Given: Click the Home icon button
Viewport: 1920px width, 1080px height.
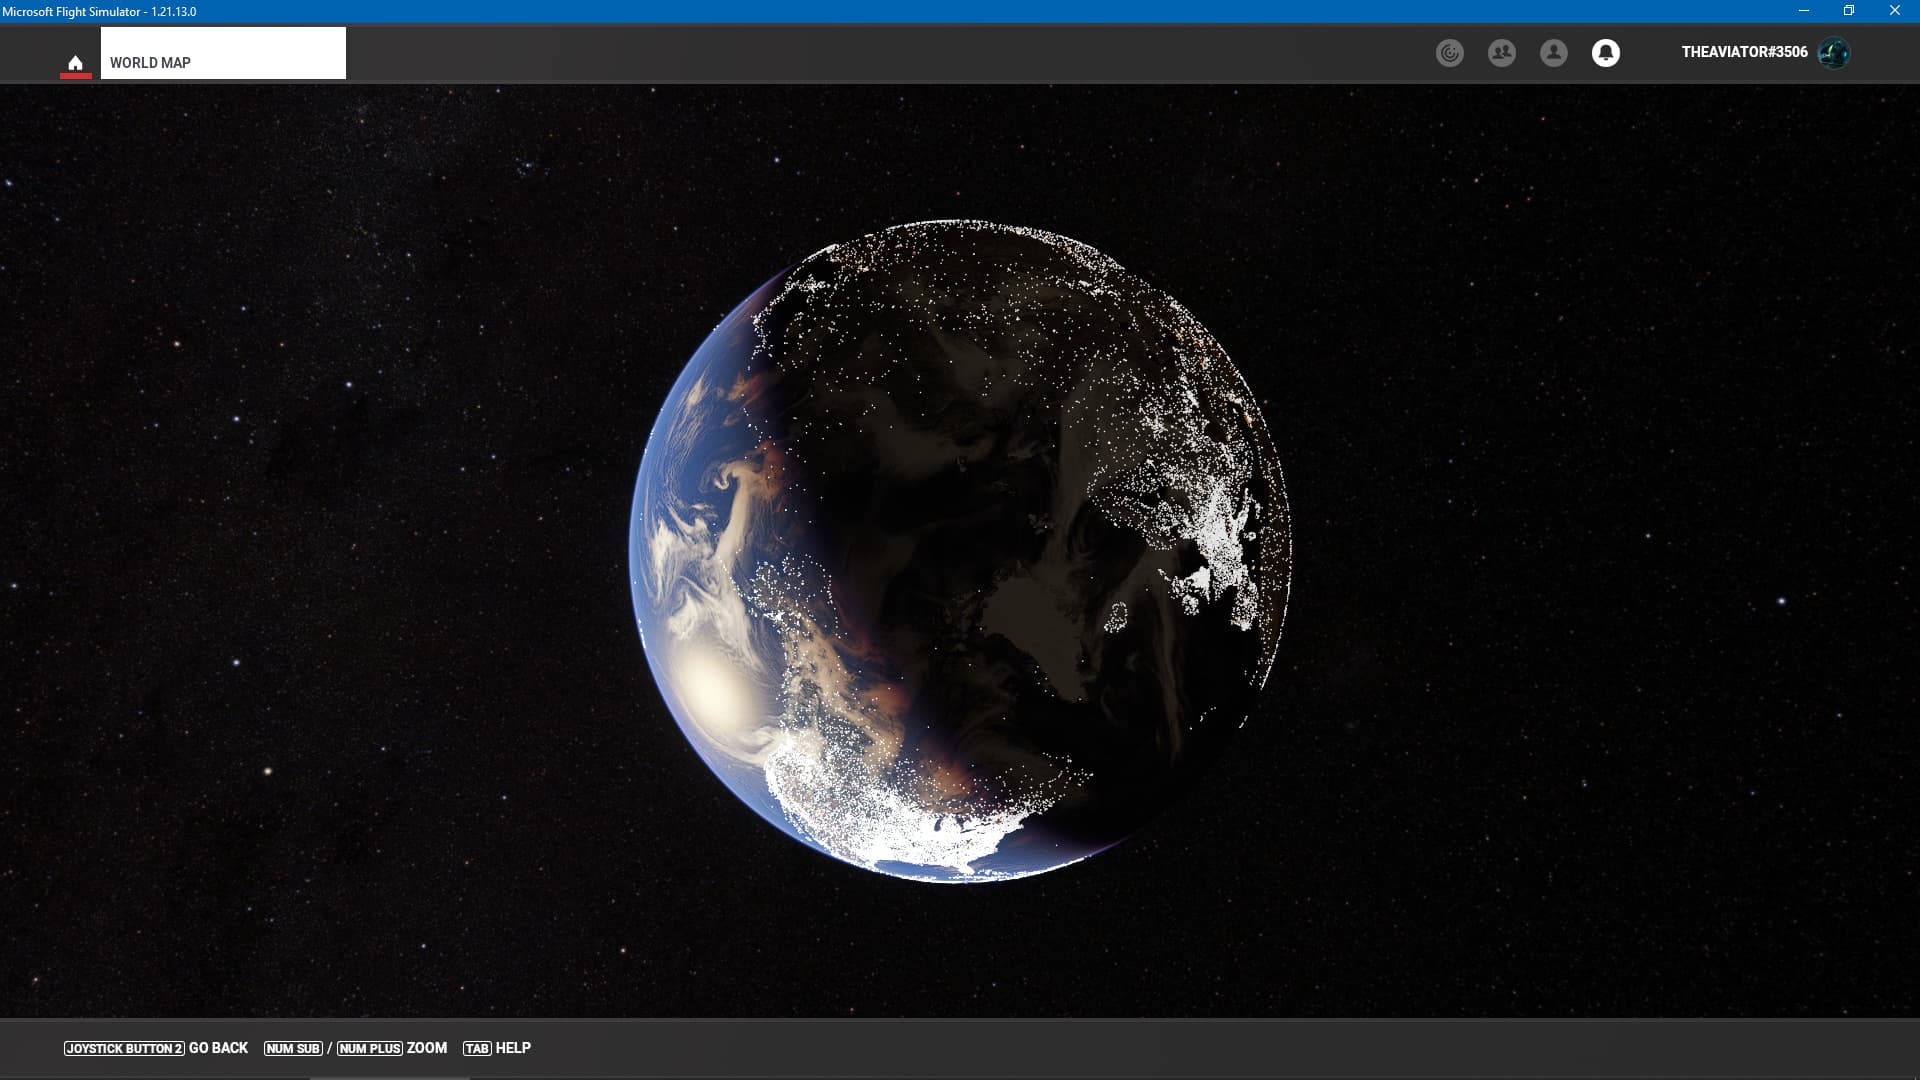Looking at the screenshot, I should [75, 62].
